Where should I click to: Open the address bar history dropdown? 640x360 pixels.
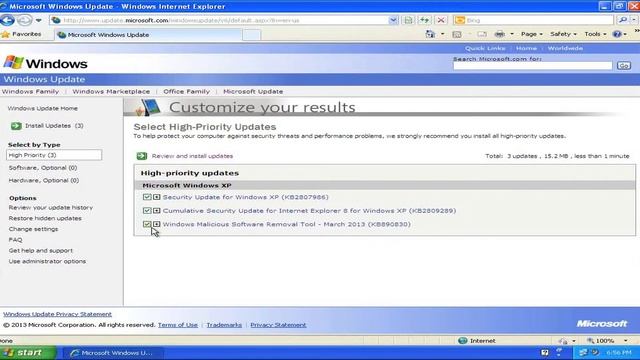393,20
